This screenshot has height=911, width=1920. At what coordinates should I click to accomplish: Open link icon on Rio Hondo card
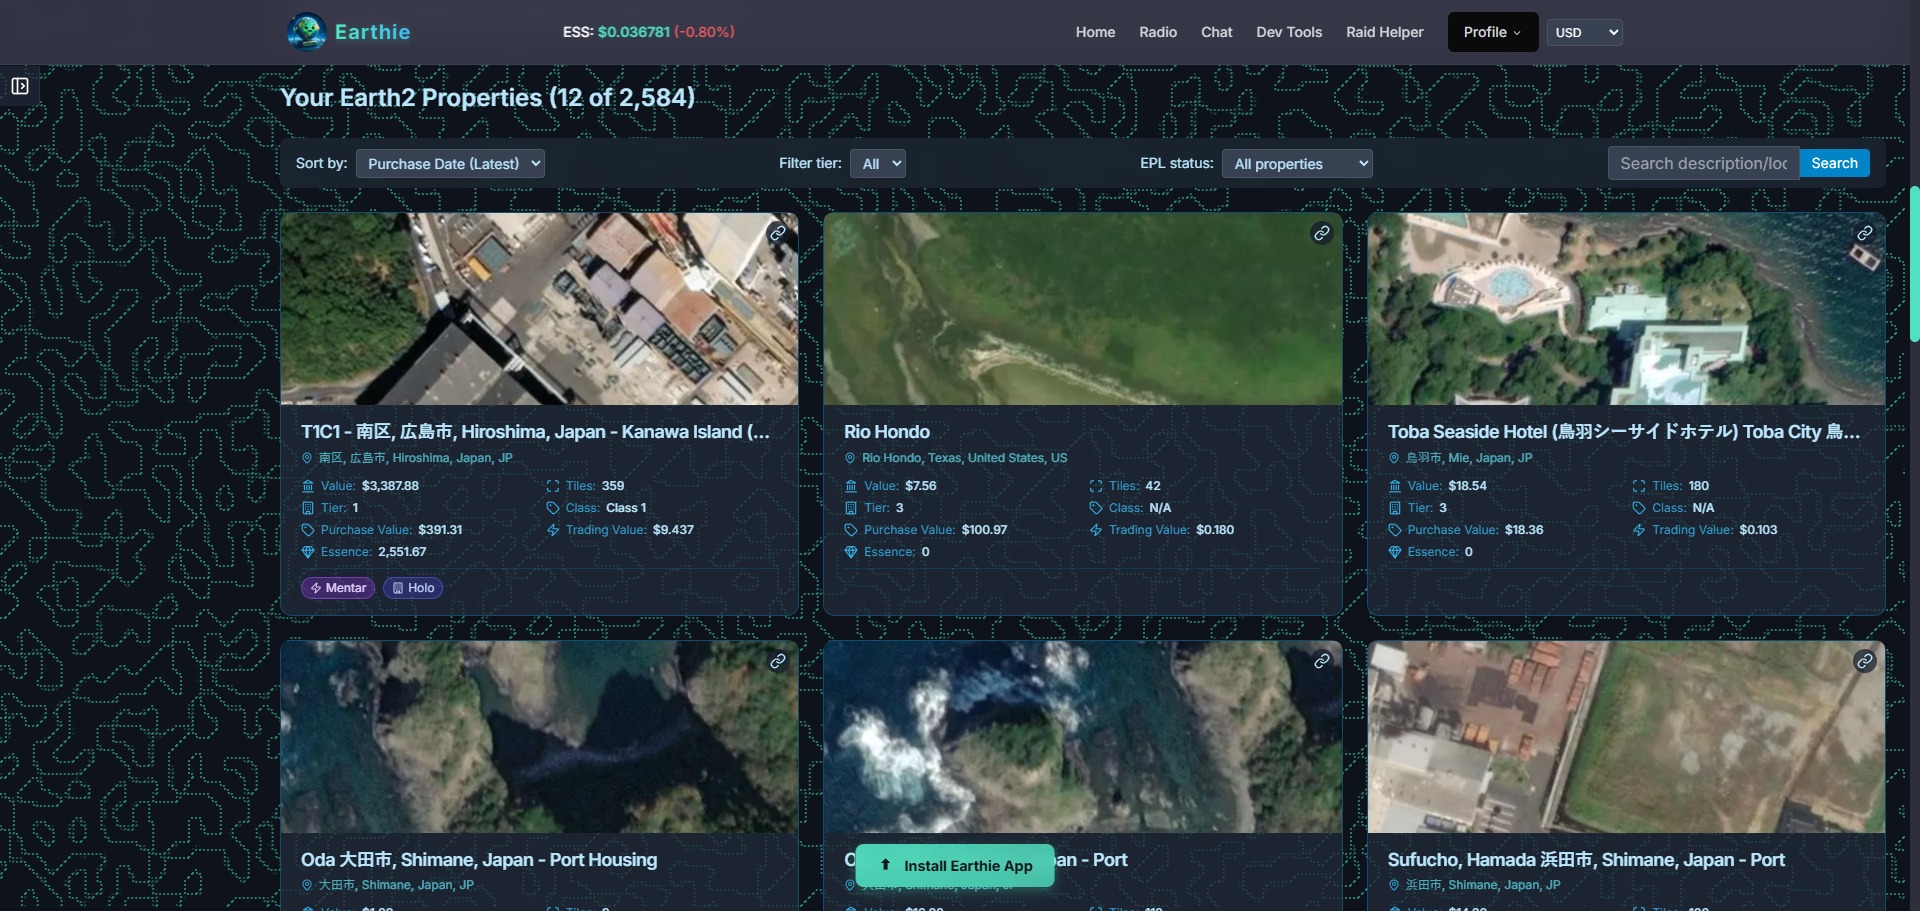[x=1322, y=233]
